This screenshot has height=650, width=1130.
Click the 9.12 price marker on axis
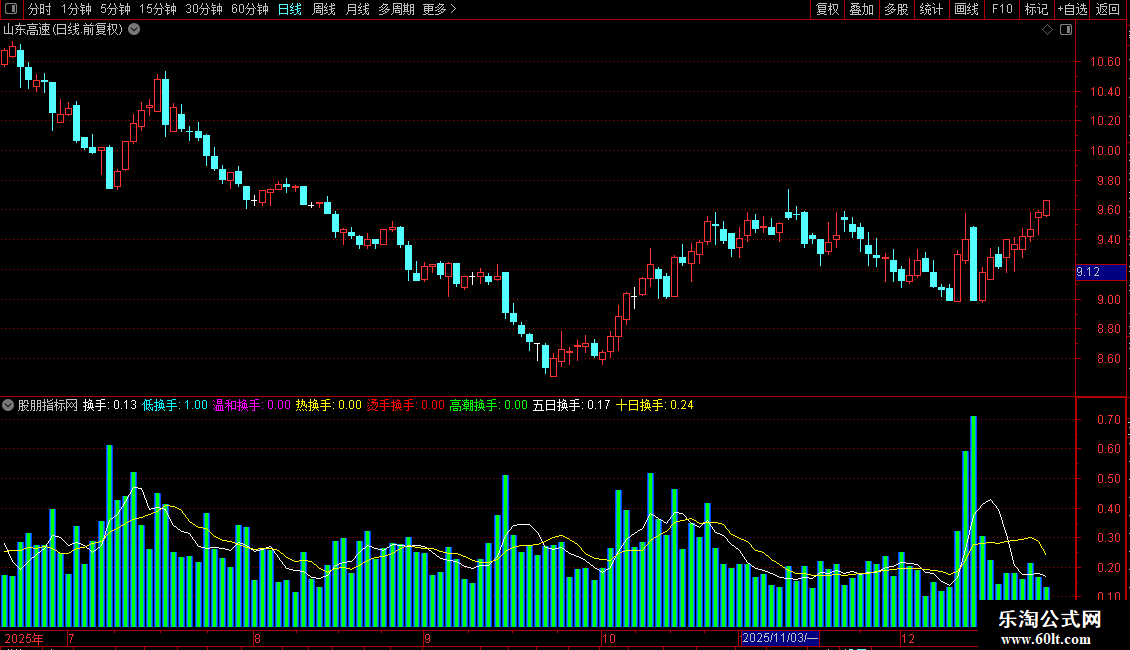tap(1100, 272)
